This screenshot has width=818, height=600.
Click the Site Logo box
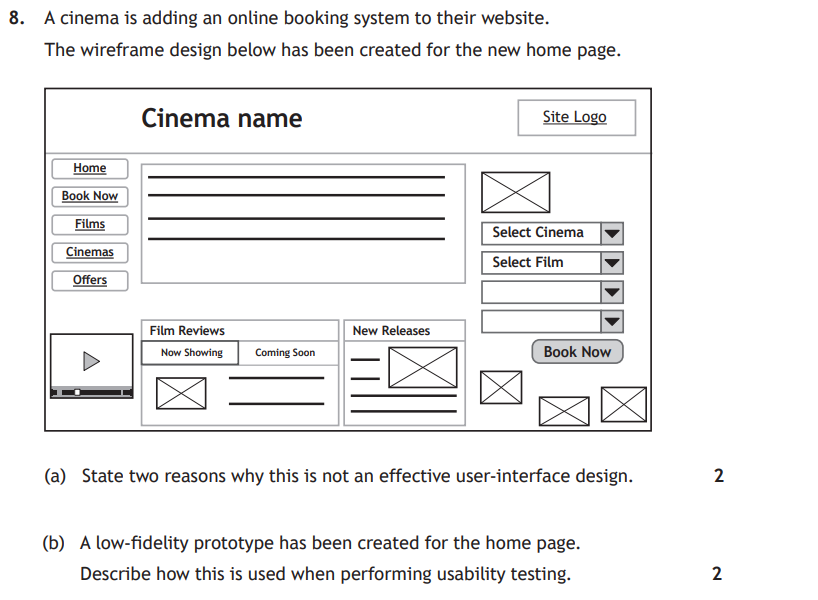pos(575,118)
